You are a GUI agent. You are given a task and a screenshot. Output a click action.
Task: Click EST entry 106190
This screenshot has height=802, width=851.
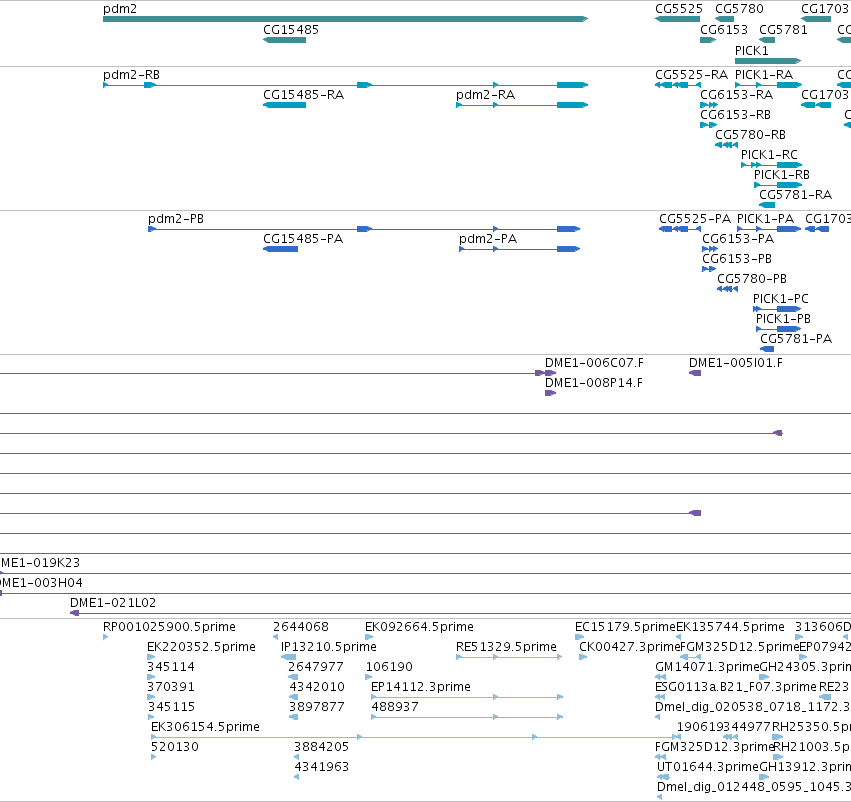[x=369, y=677]
